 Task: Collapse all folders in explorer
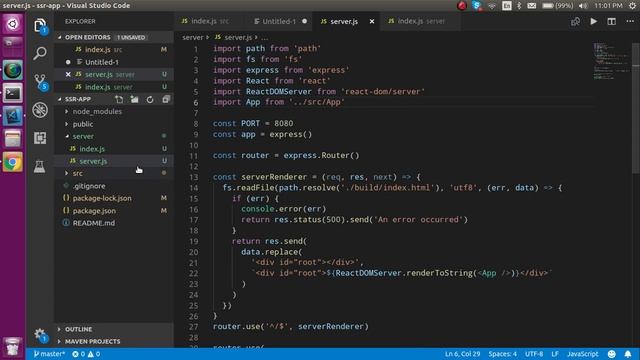pyautogui.click(x=166, y=99)
